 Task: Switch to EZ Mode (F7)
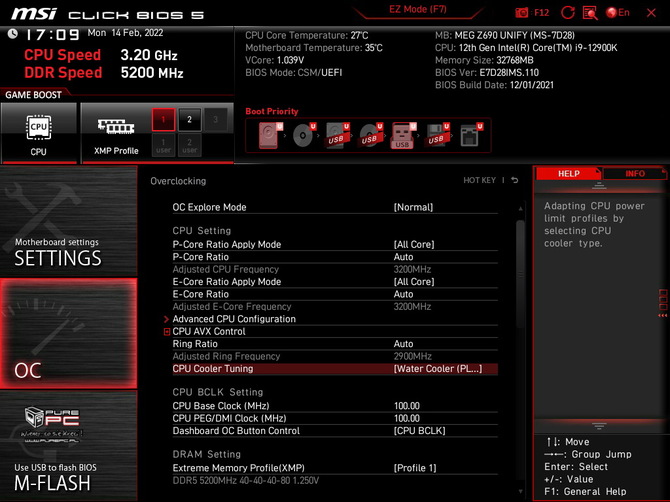pyautogui.click(x=417, y=9)
